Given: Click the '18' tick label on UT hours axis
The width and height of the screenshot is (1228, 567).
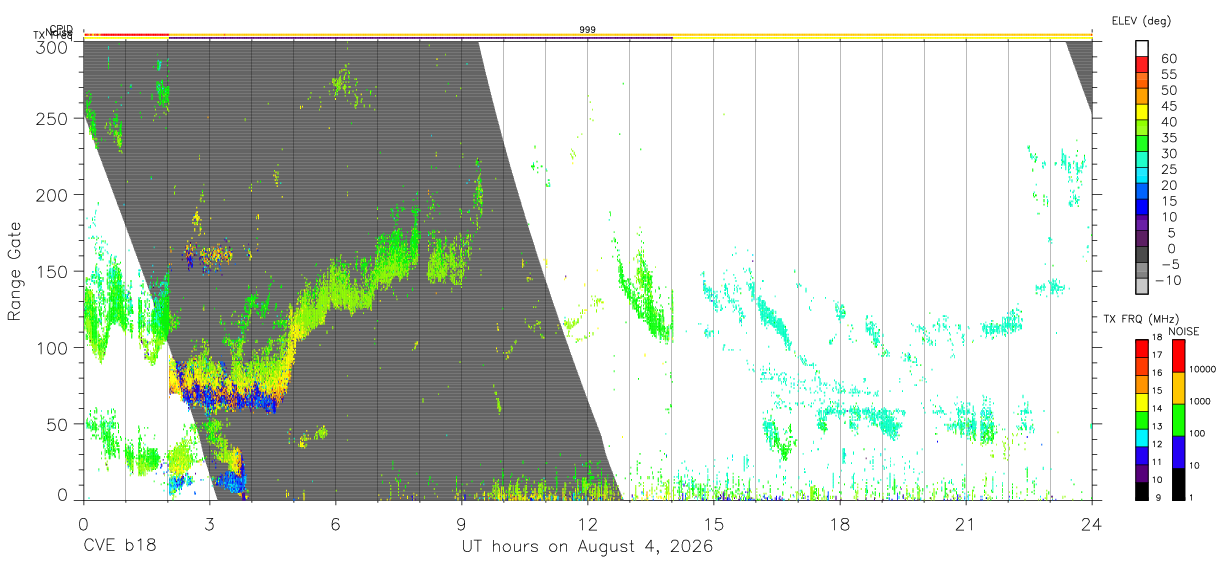Looking at the screenshot, I should pos(840,524).
